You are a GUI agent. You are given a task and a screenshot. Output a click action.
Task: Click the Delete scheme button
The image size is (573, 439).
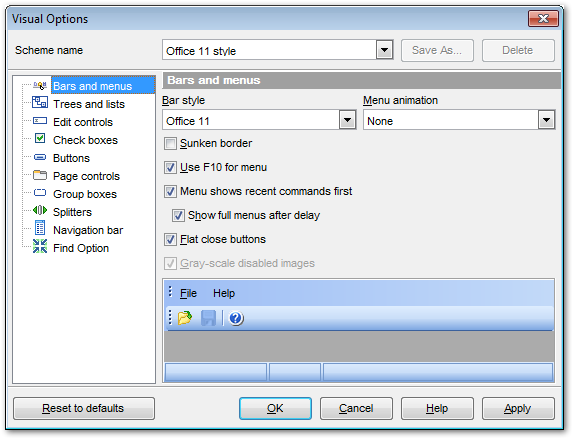tap(518, 50)
